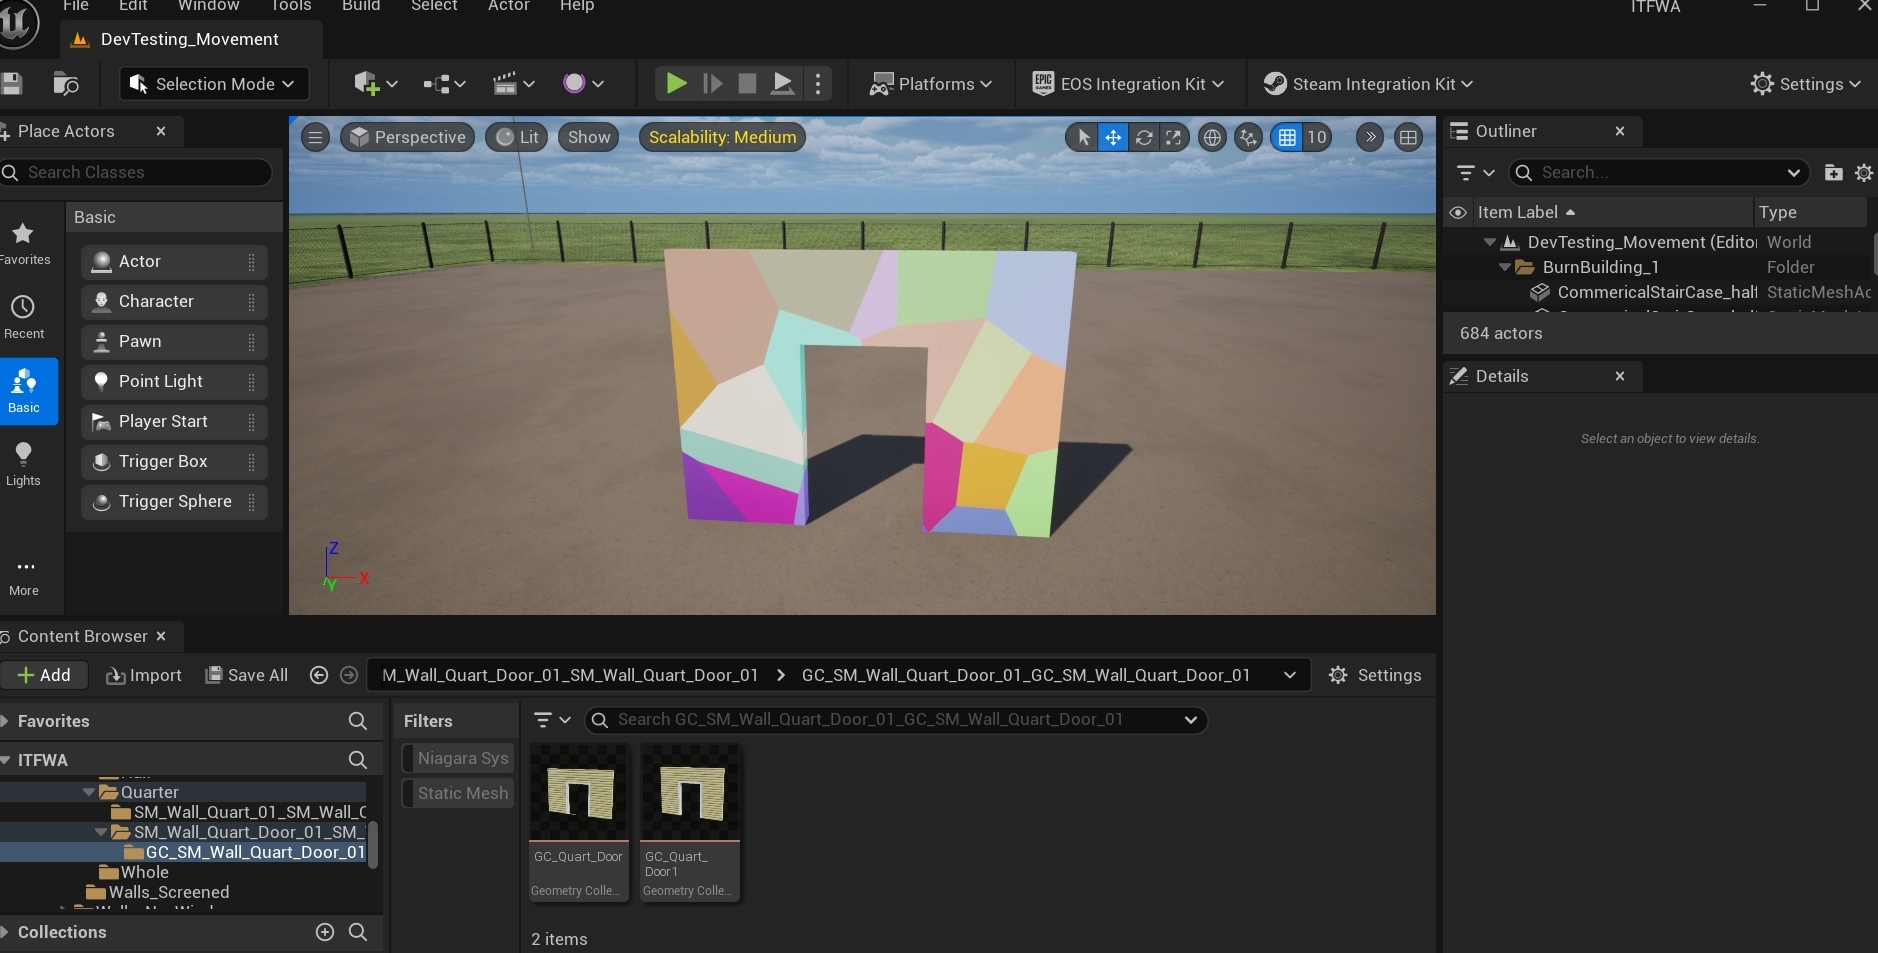Switch to the DevTesting_Movement tab
1878x953 pixels.
coord(190,39)
